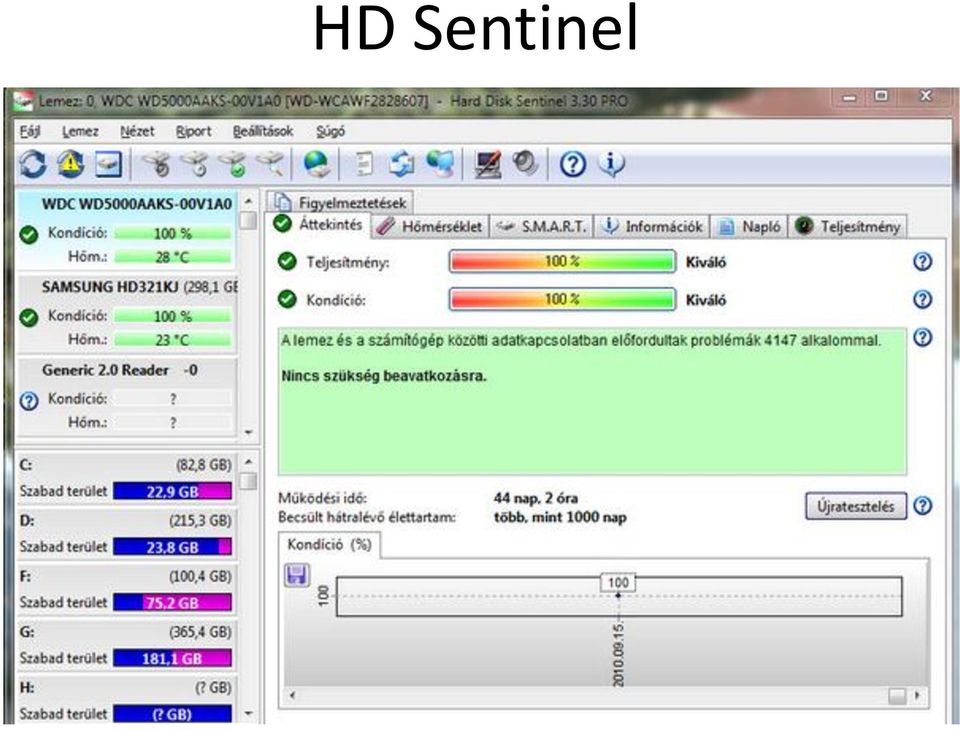Click green check icon of WDC WD5000AAKS disk
Screen dimensions: 960x730
point(29,235)
